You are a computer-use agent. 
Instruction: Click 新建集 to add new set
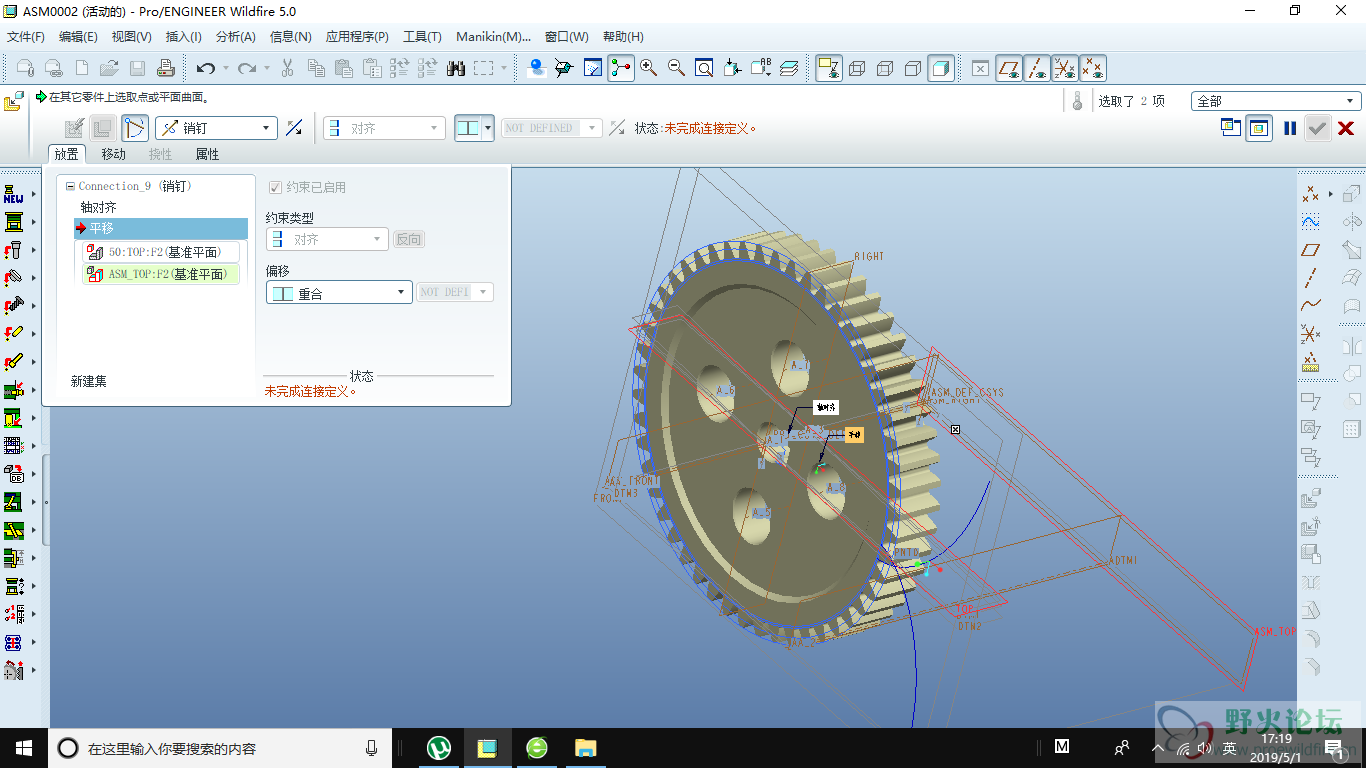89,381
